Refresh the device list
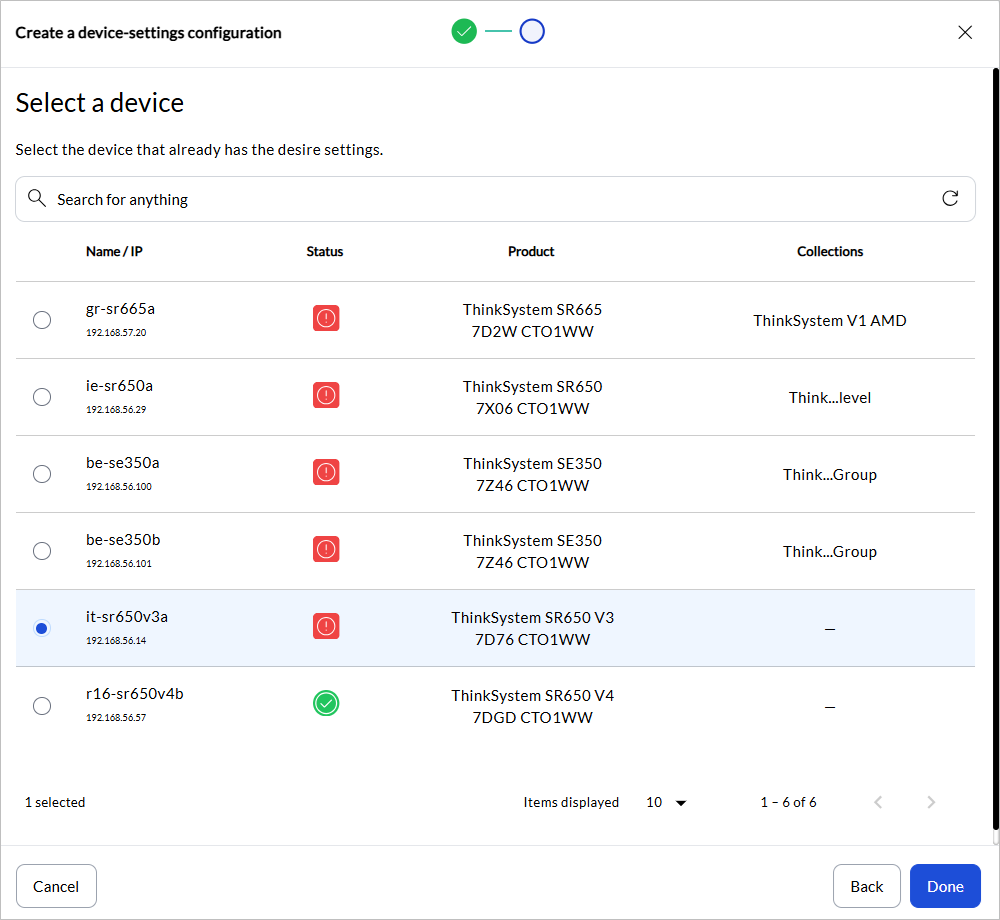 point(951,198)
